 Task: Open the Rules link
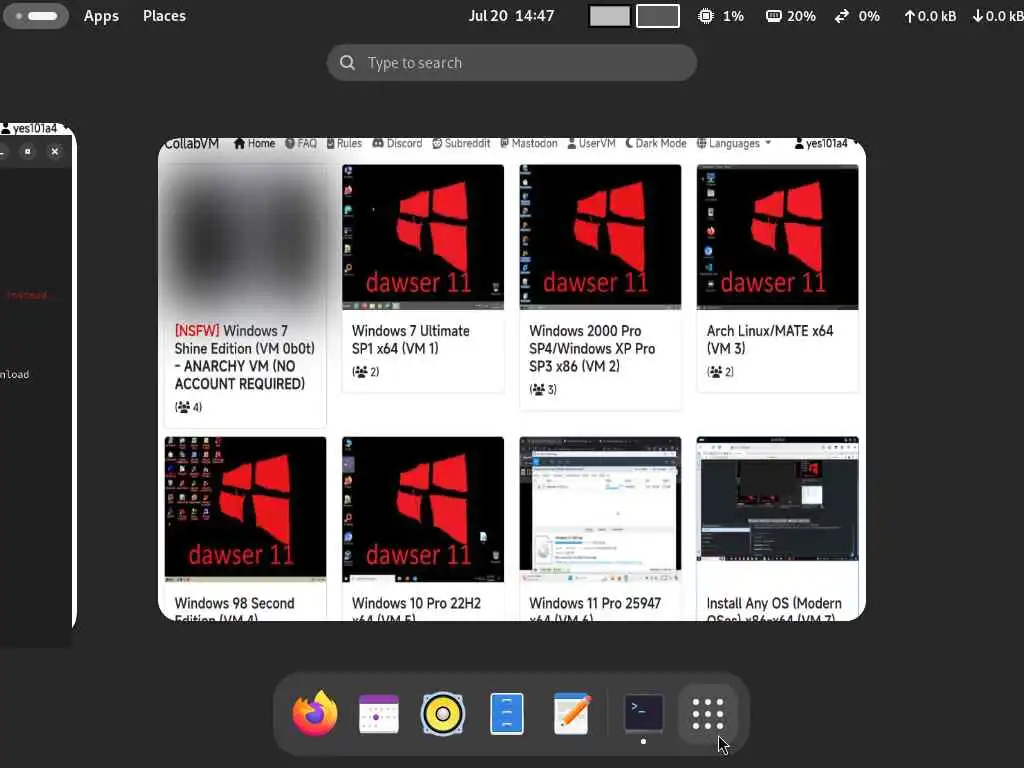(x=344, y=143)
